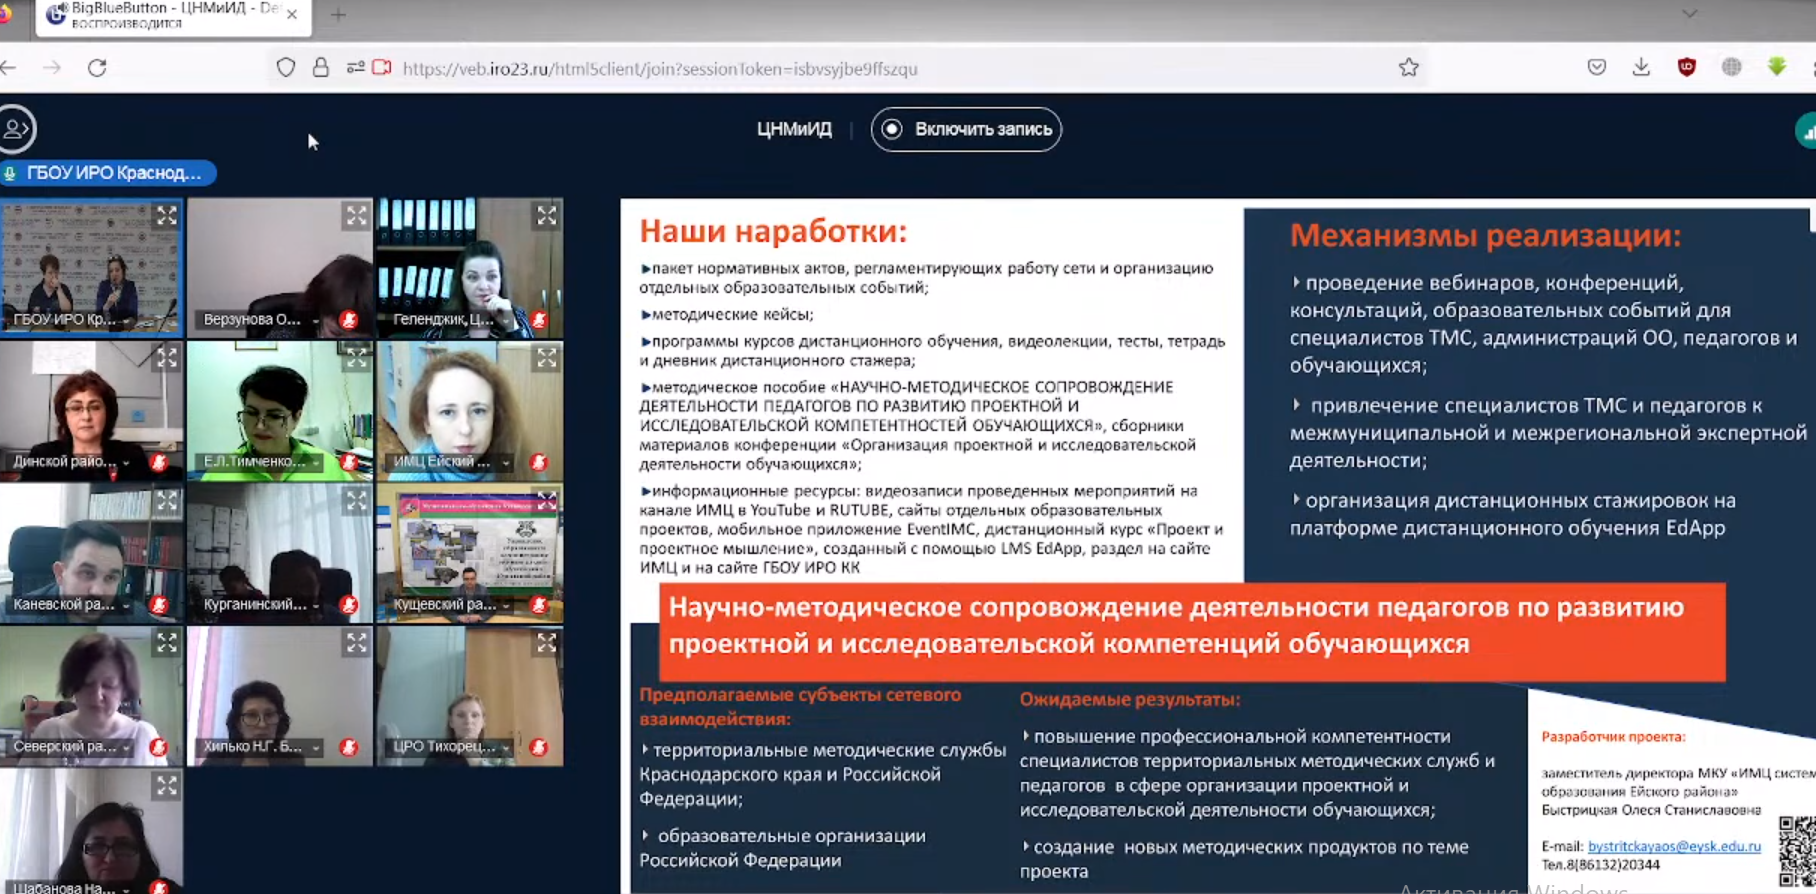This screenshot has height=894, width=1816.
Task: Open a new browser tab
Action: coord(338,15)
